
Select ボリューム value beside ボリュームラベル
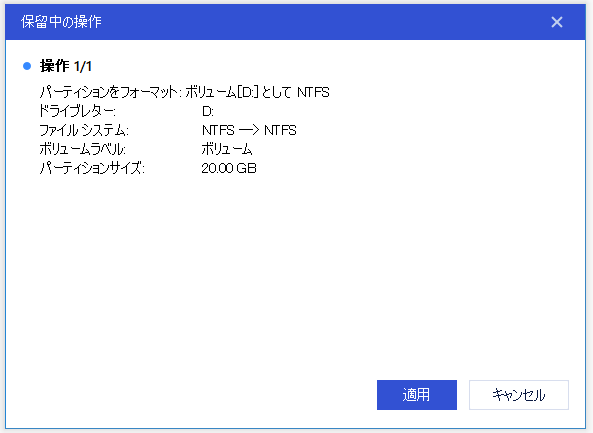click(227, 149)
